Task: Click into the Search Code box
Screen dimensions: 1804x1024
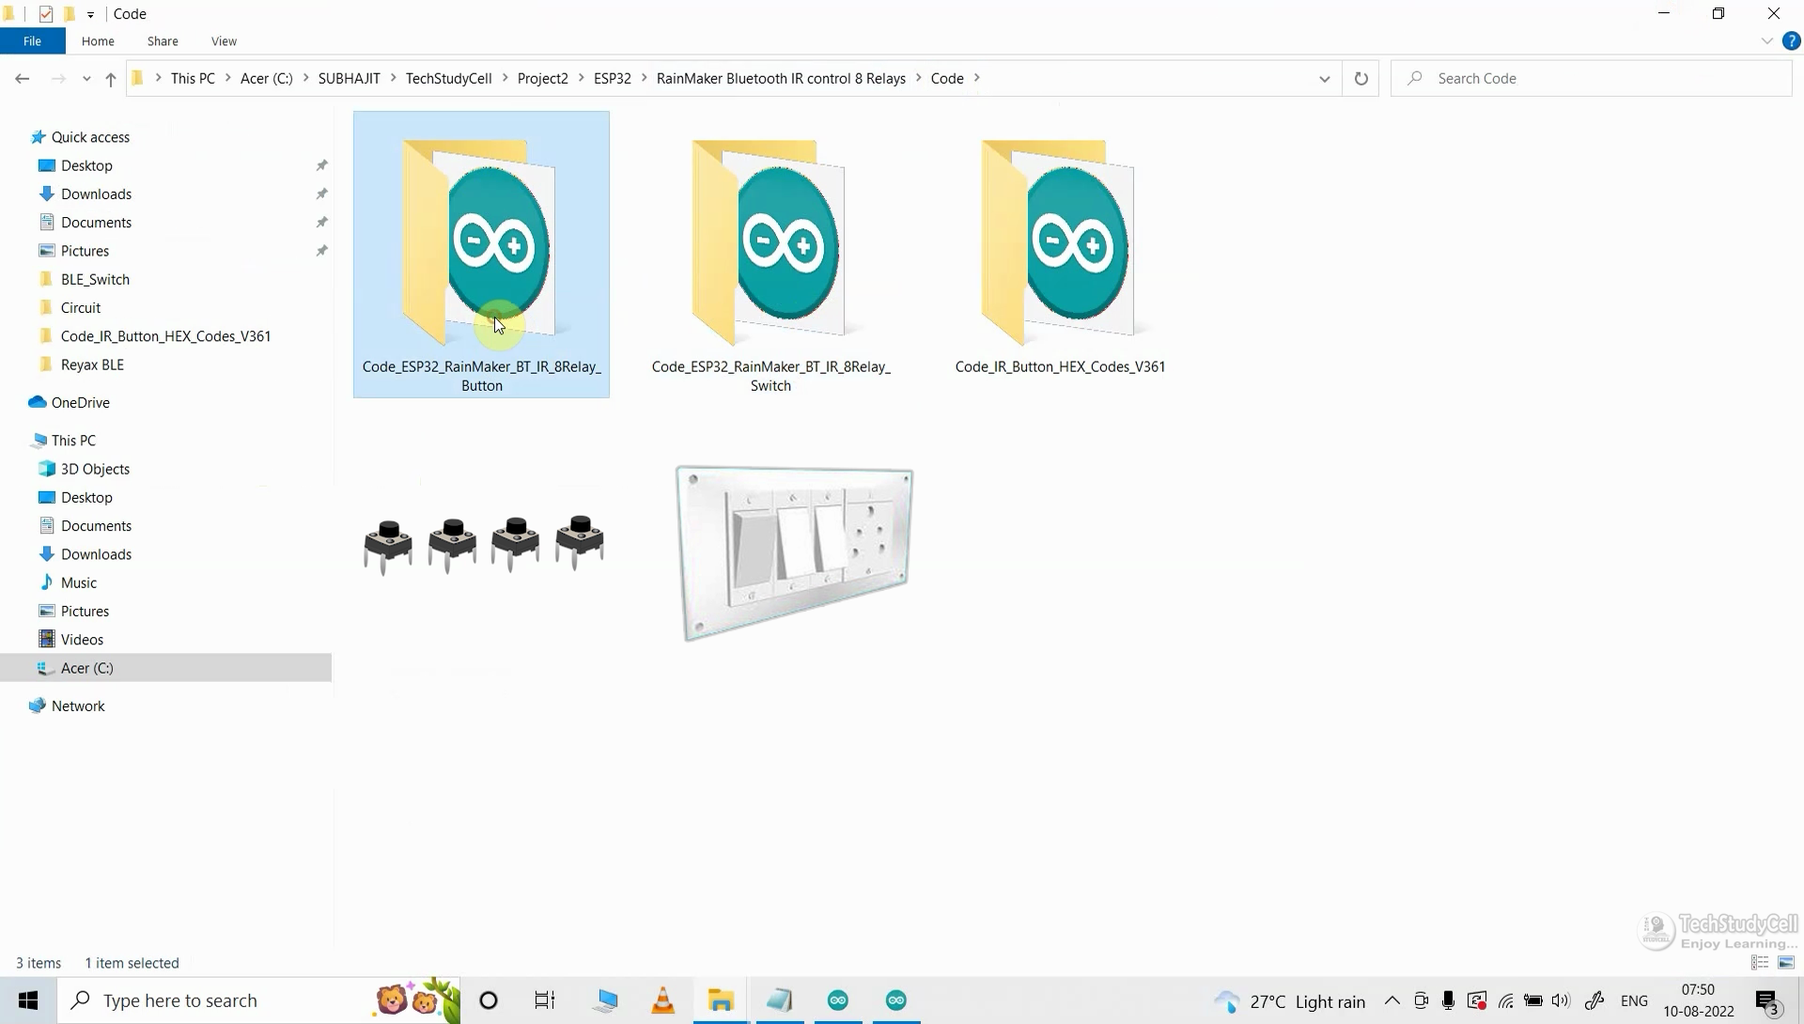Action: pyautogui.click(x=1590, y=78)
